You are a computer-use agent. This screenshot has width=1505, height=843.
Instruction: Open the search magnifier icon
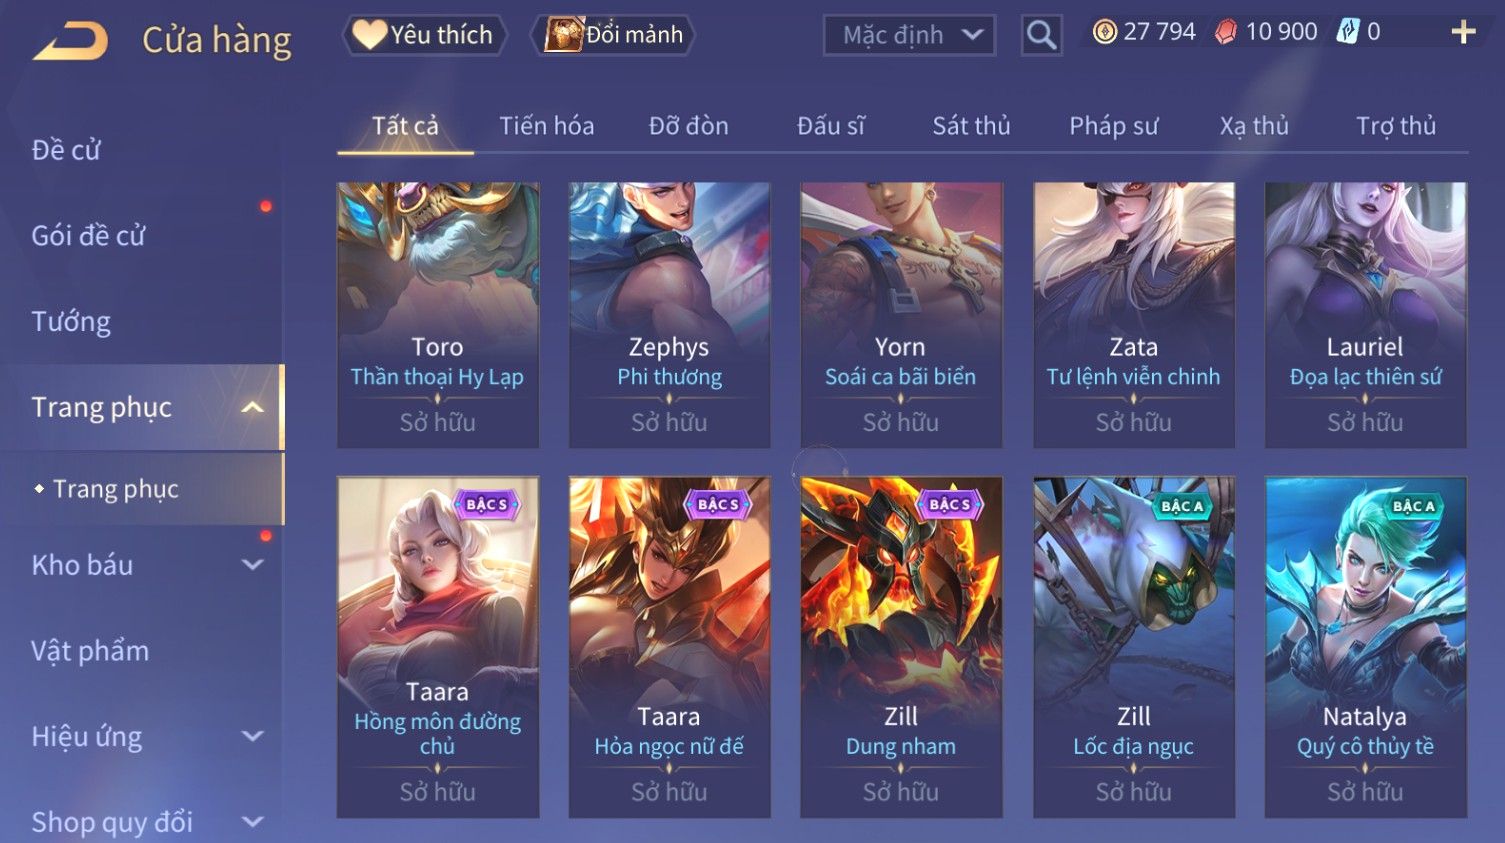pos(1041,36)
